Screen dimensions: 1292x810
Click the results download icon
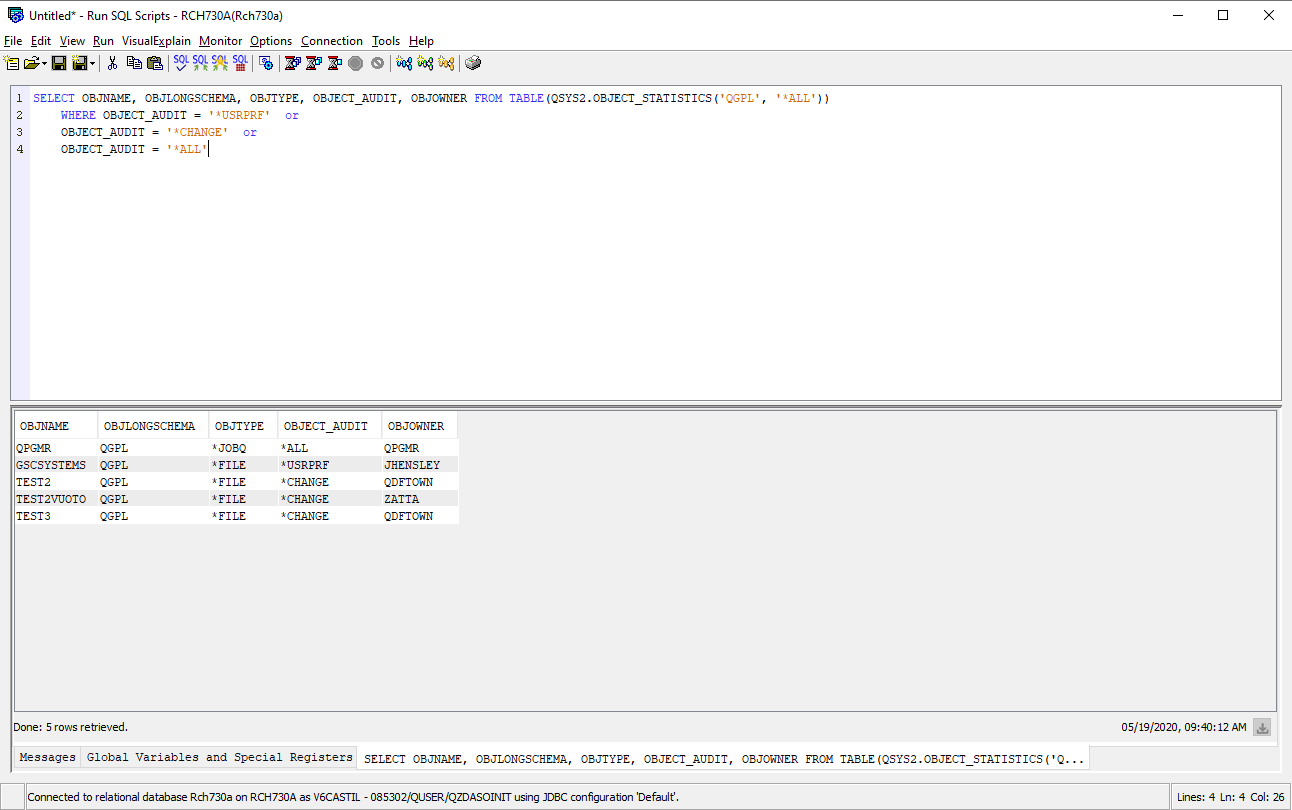click(x=1263, y=728)
